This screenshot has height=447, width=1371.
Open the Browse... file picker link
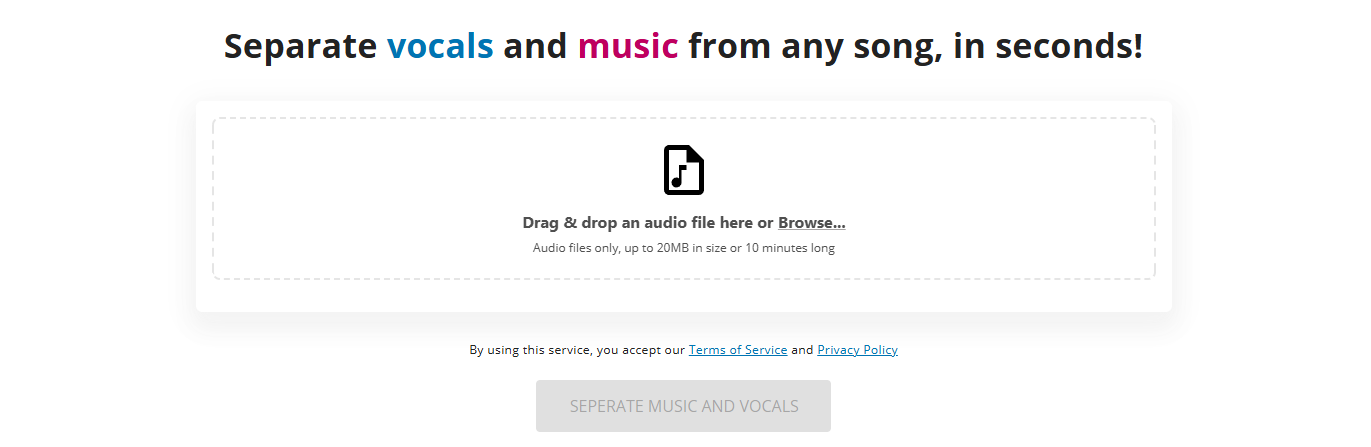pos(811,223)
